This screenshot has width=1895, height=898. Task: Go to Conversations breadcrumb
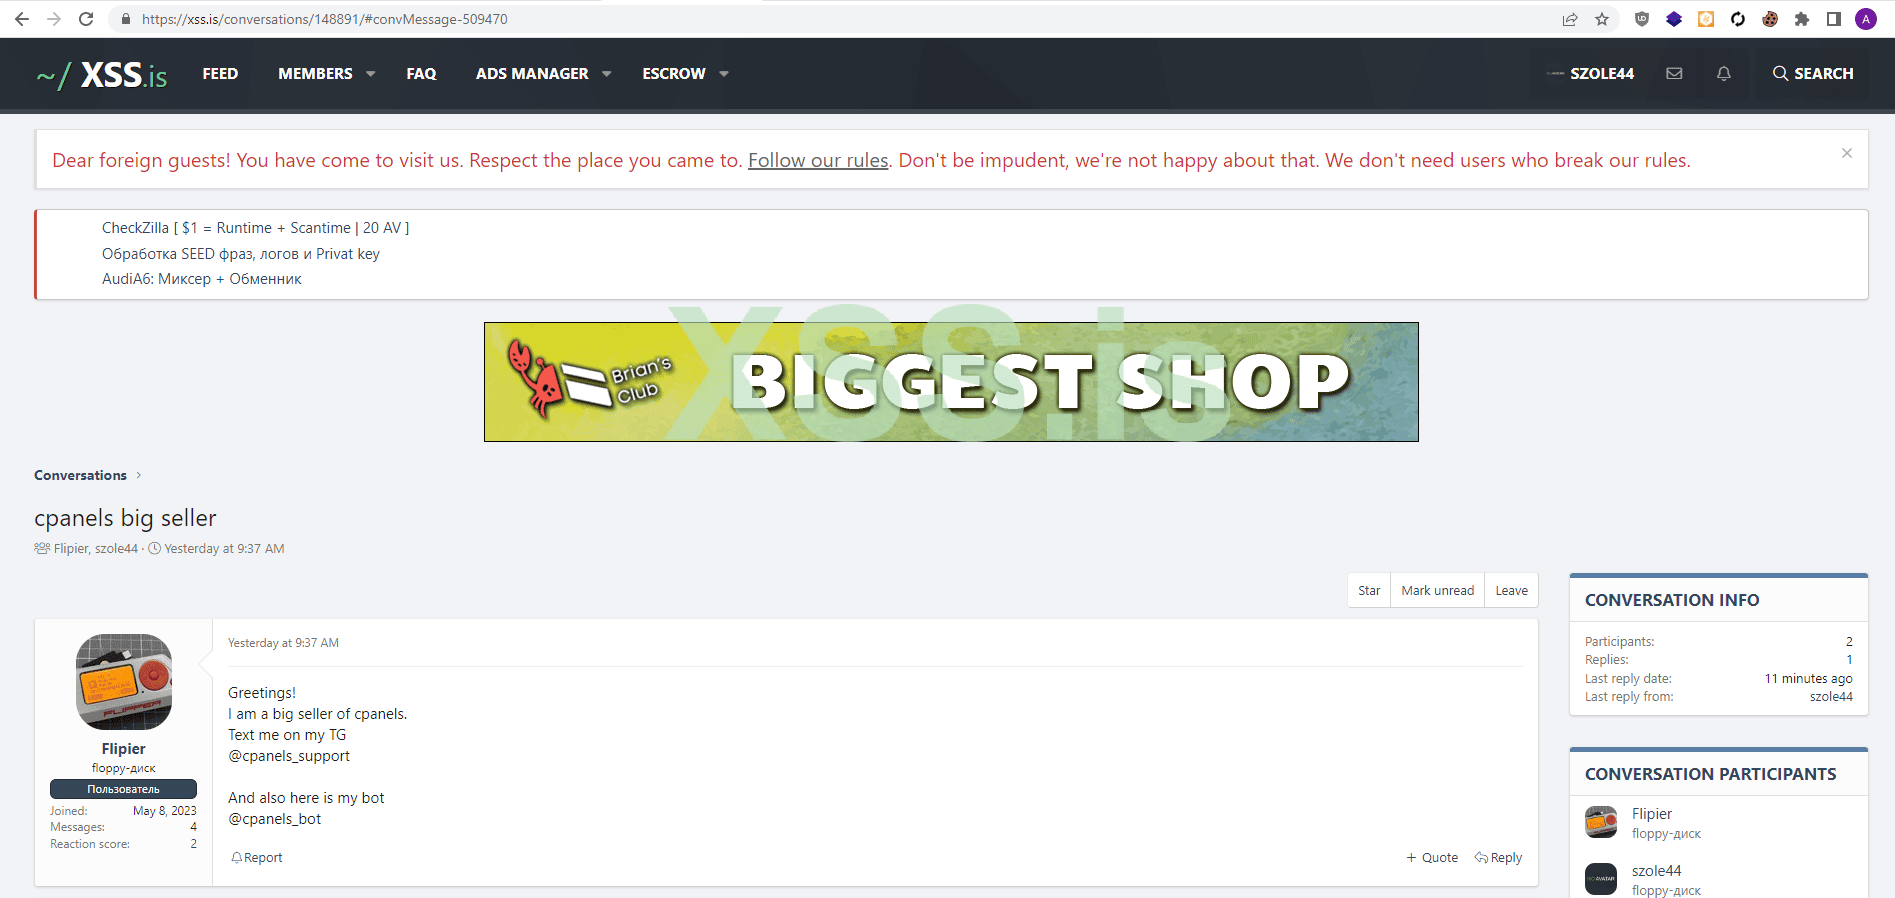[x=80, y=475]
